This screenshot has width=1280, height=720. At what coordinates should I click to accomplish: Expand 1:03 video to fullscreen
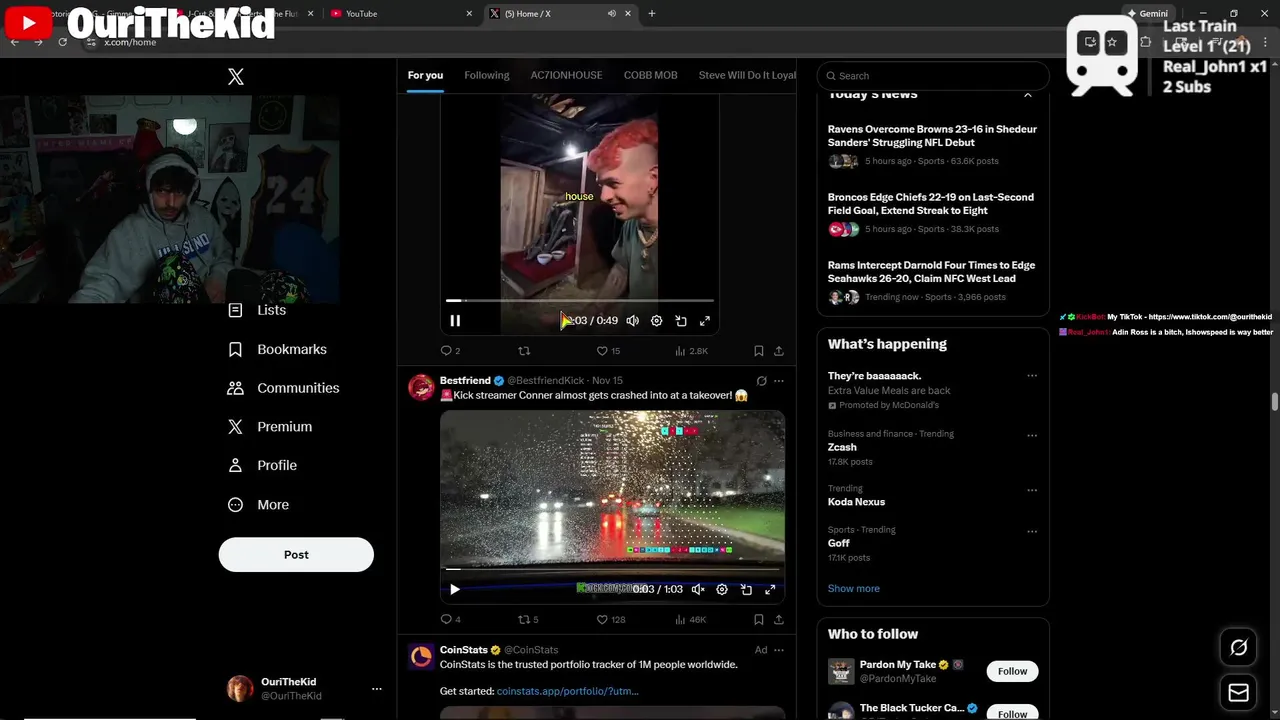point(770,590)
